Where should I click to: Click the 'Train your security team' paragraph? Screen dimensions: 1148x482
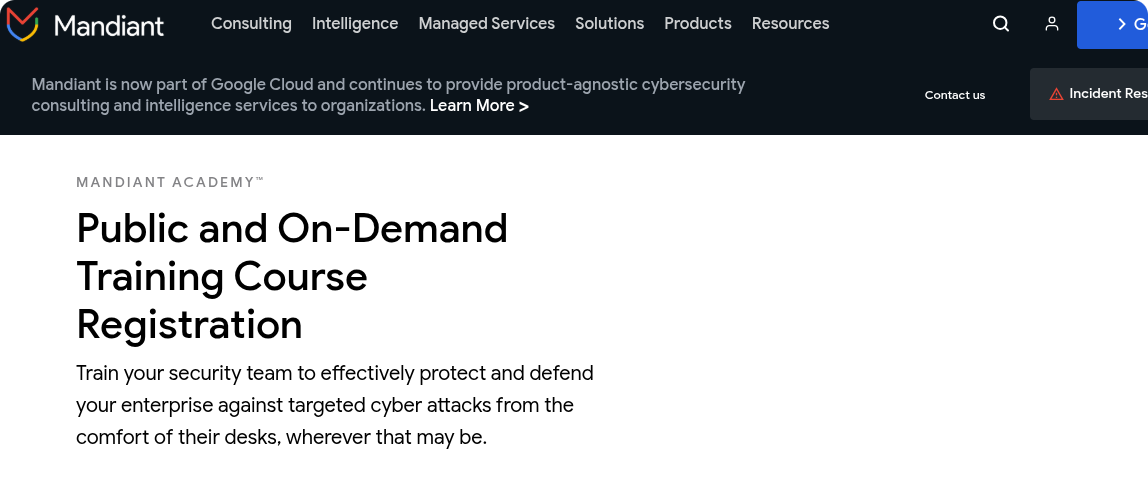click(x=335, y=405)
